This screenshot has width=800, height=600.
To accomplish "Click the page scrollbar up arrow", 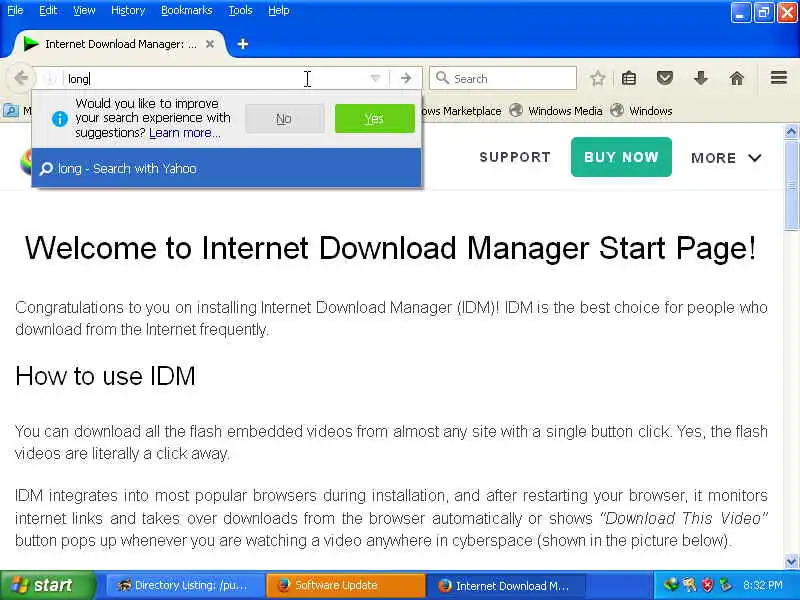I will pos(791,132).
